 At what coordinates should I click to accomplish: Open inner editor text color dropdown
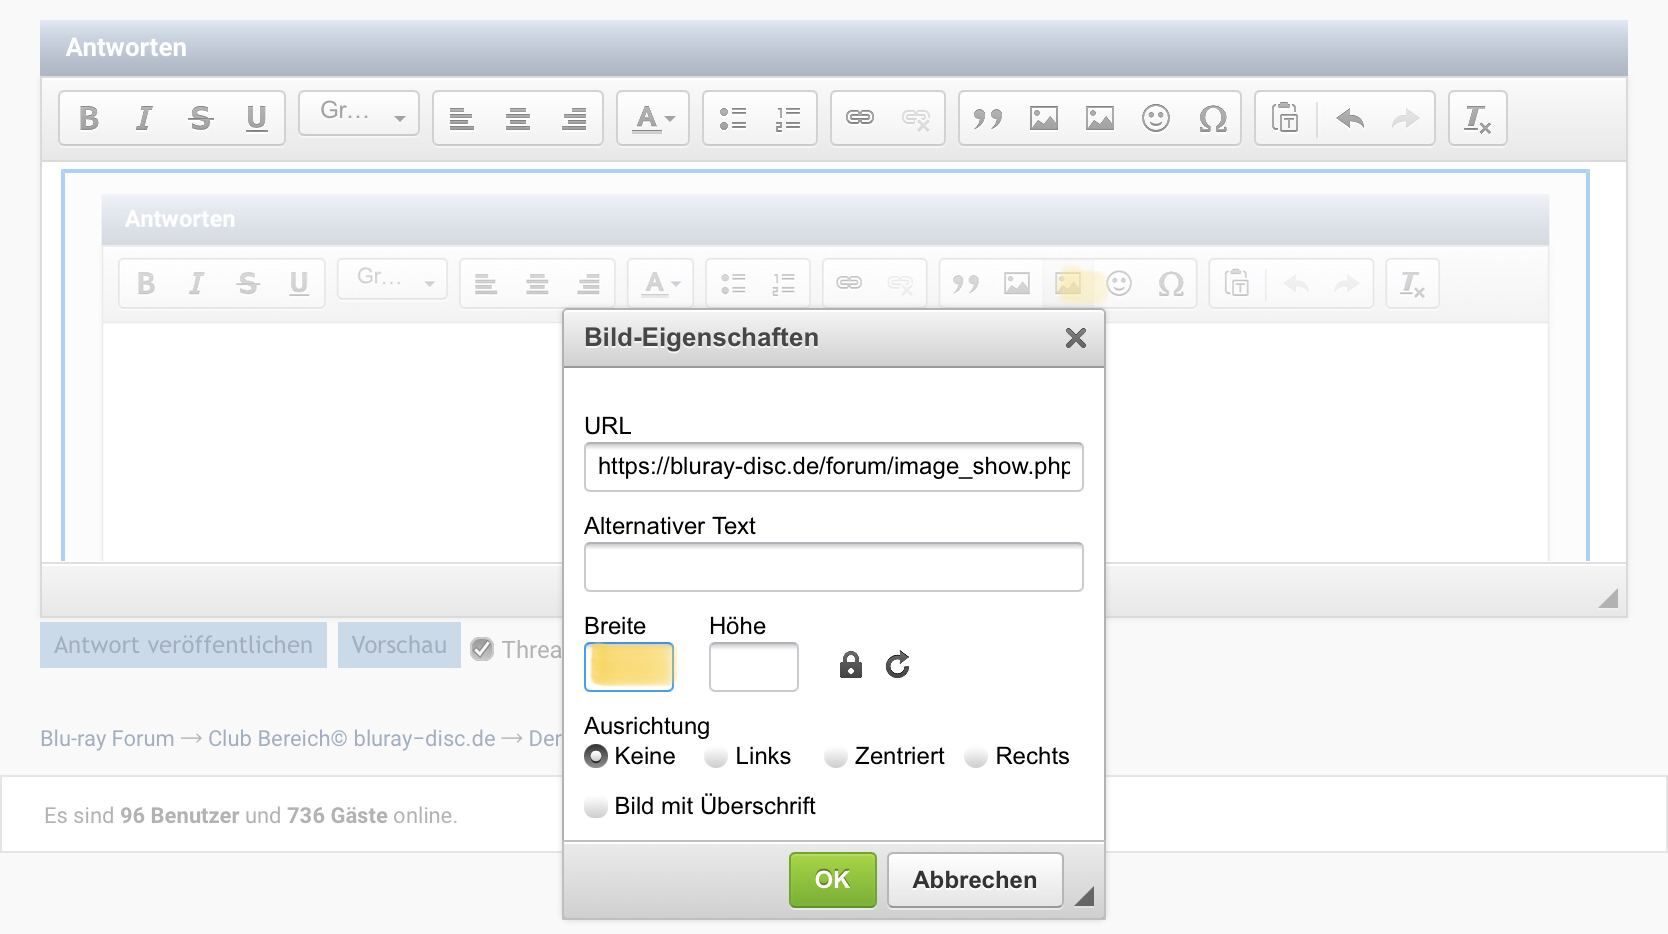[x=661, y=283]
